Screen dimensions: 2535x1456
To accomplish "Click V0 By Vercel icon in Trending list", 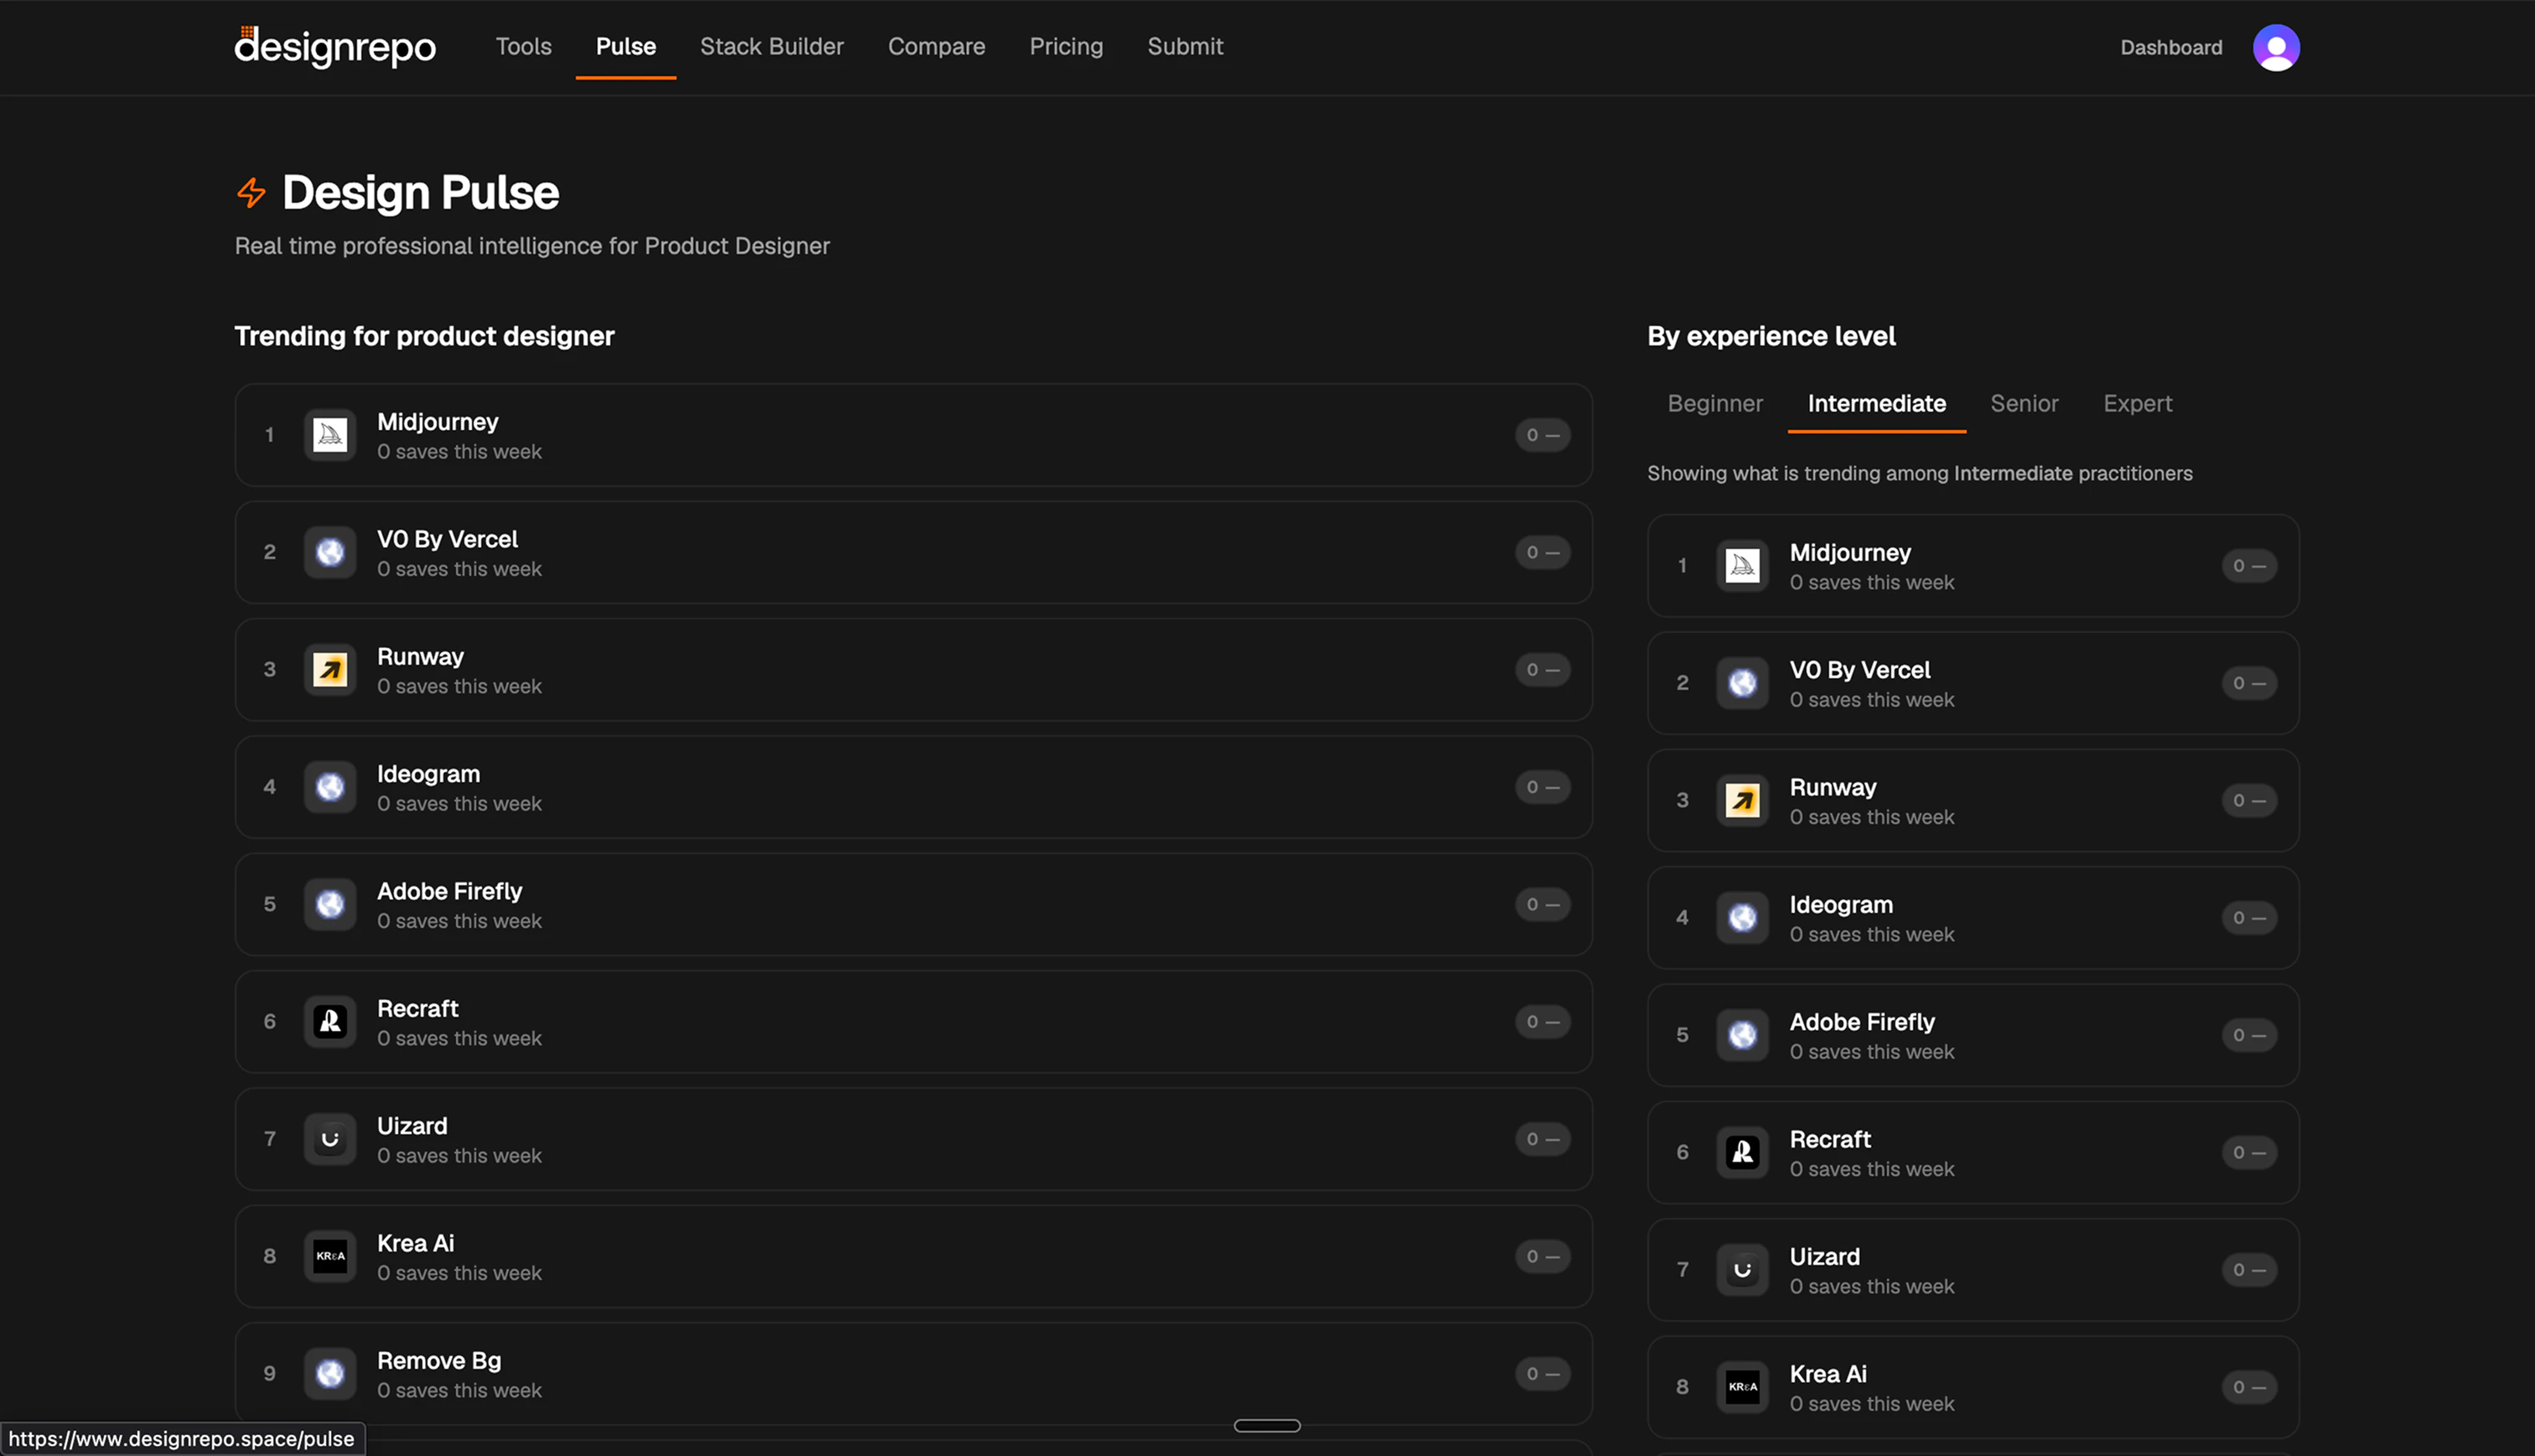I will pos(330,552).
